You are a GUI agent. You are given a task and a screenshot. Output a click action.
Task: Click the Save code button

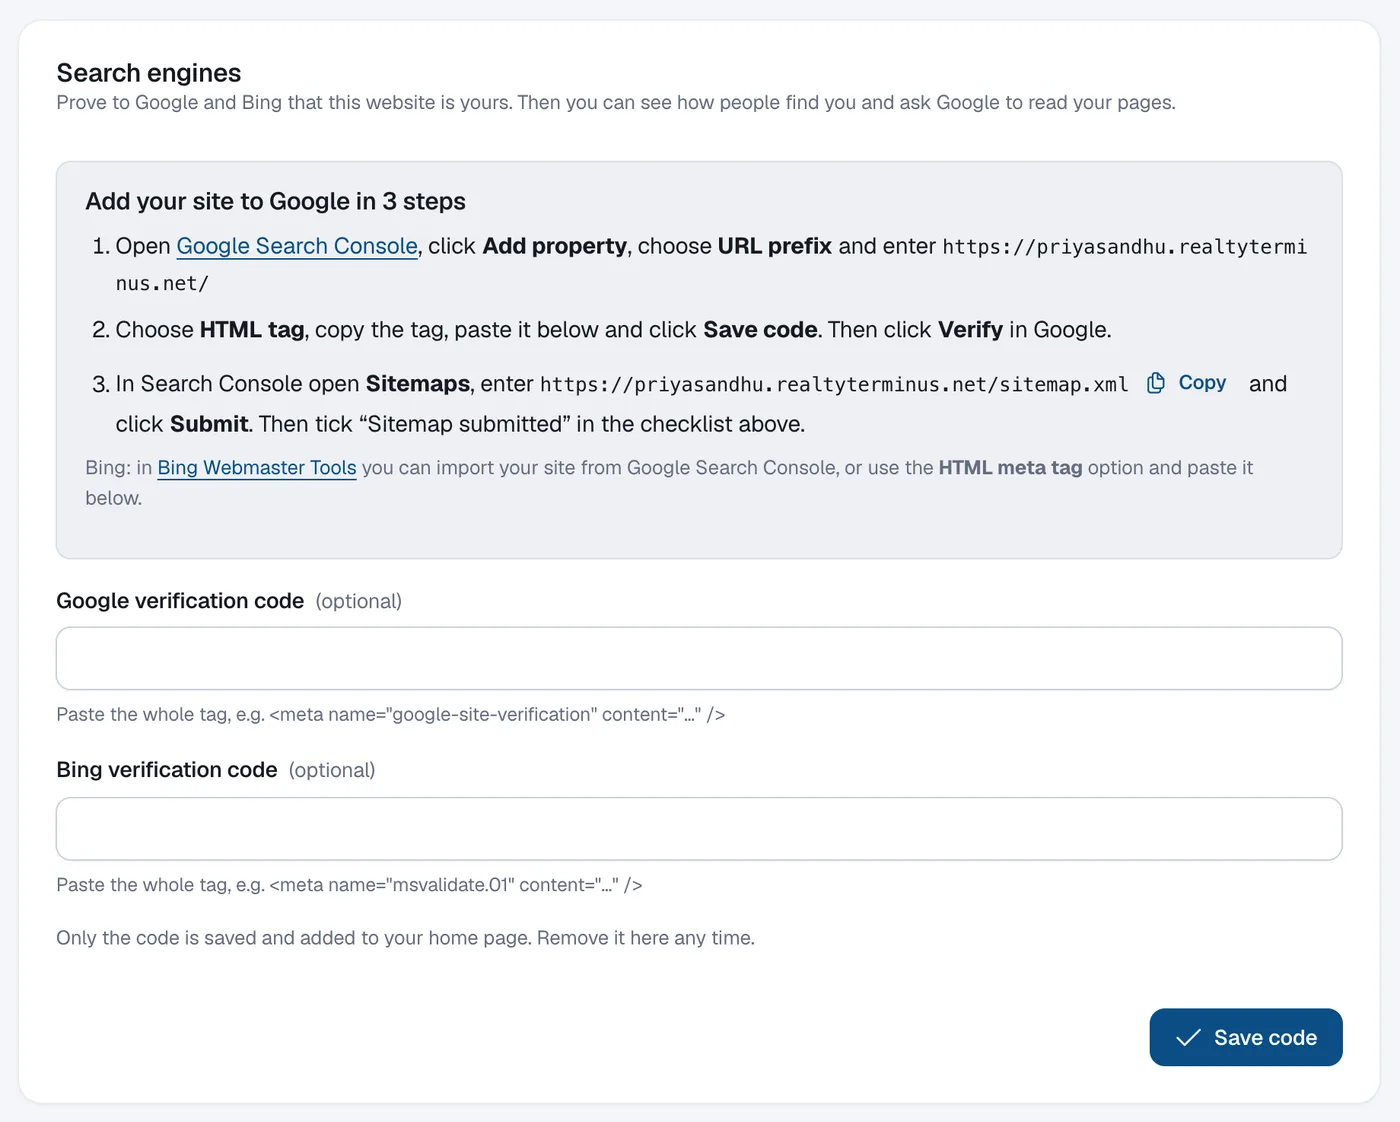click(x=1246, y=1037)
